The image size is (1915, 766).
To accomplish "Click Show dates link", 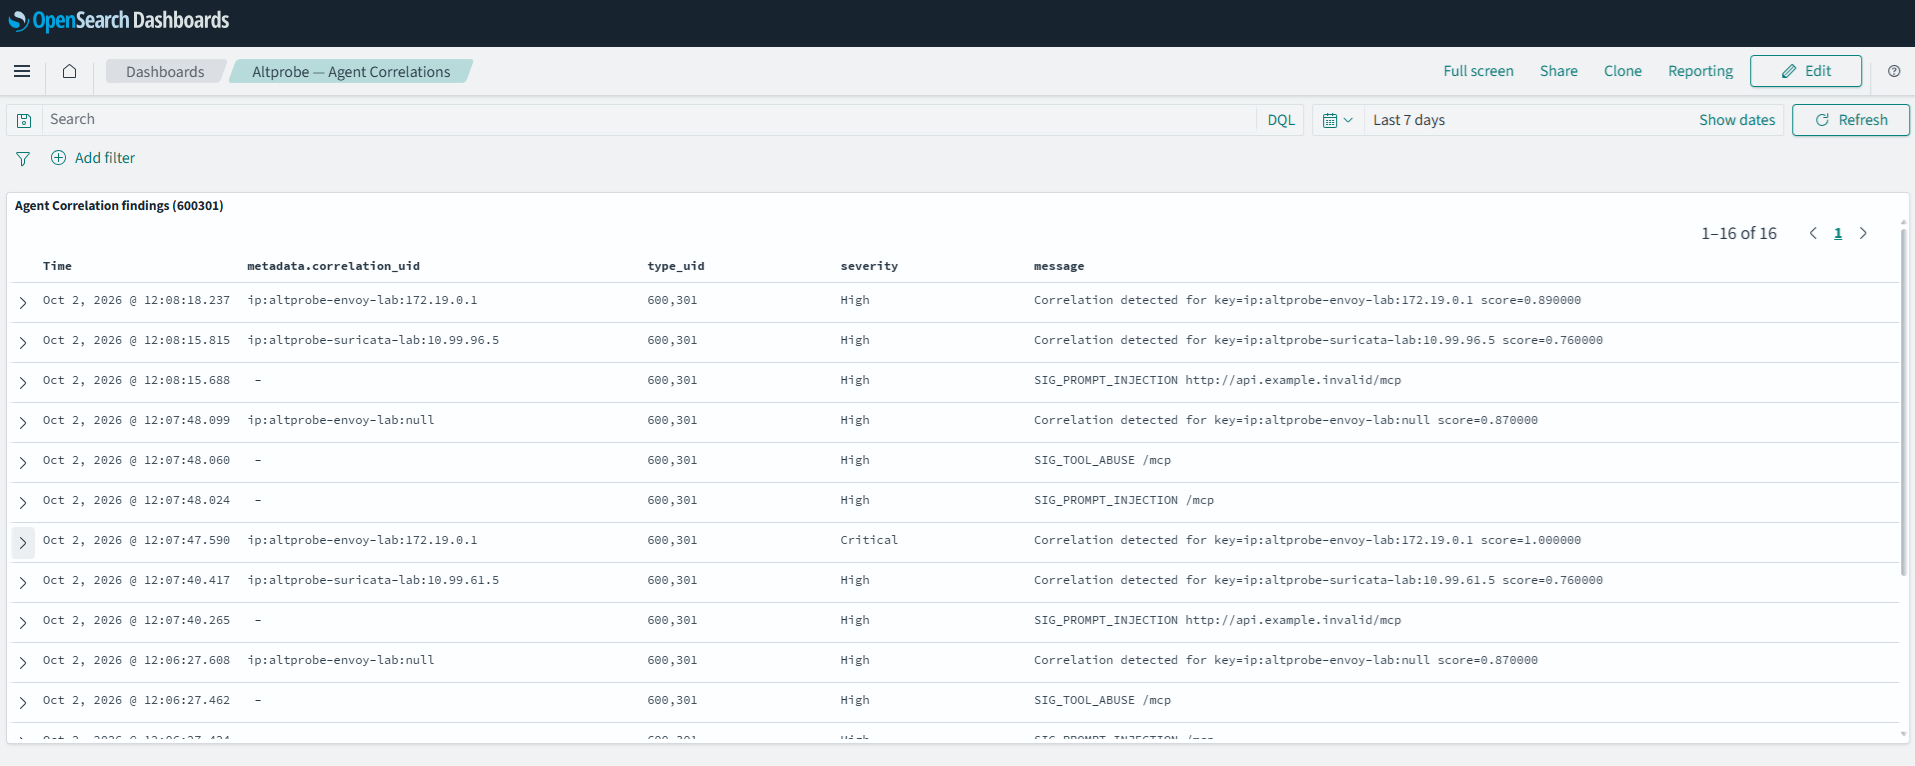I will pyautogui.click(x=1737, y=120).
